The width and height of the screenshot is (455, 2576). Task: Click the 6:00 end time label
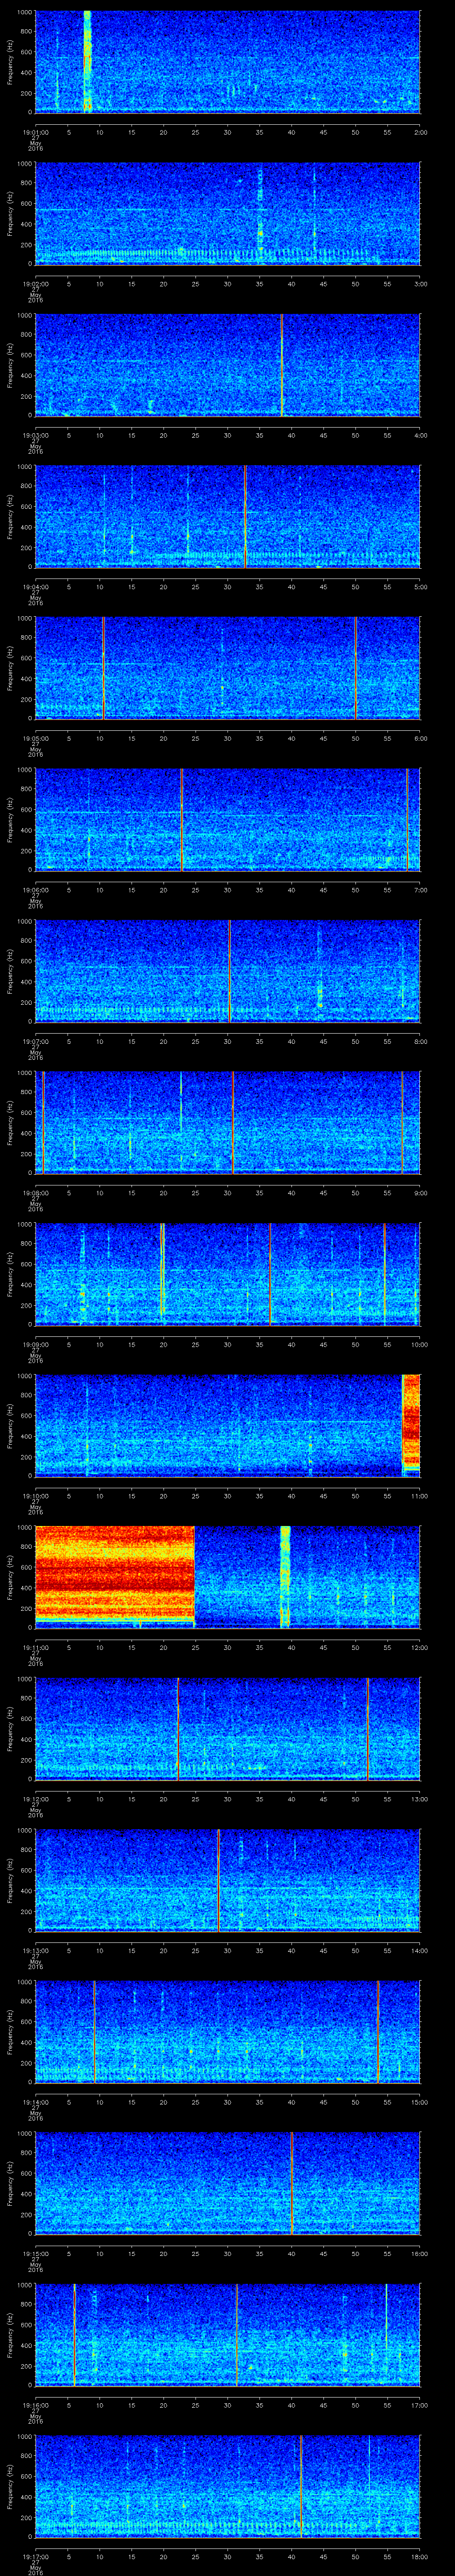point(420,738)
